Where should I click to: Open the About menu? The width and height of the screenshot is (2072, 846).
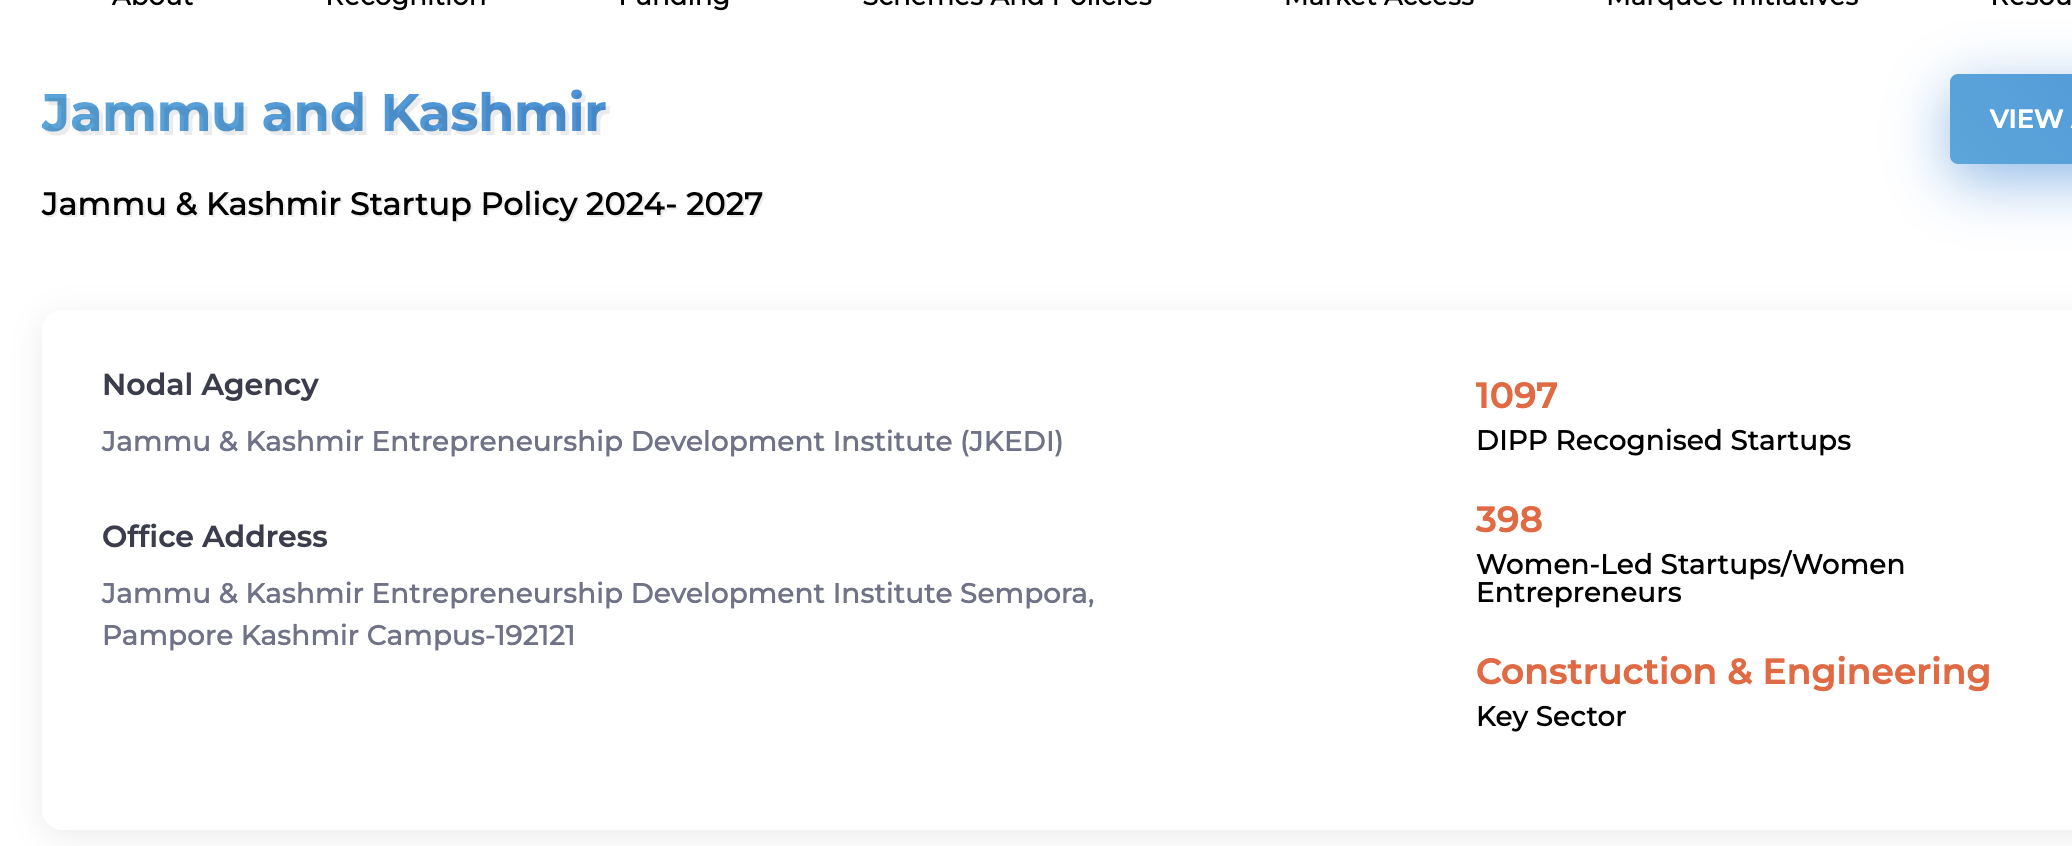point(152,3)
